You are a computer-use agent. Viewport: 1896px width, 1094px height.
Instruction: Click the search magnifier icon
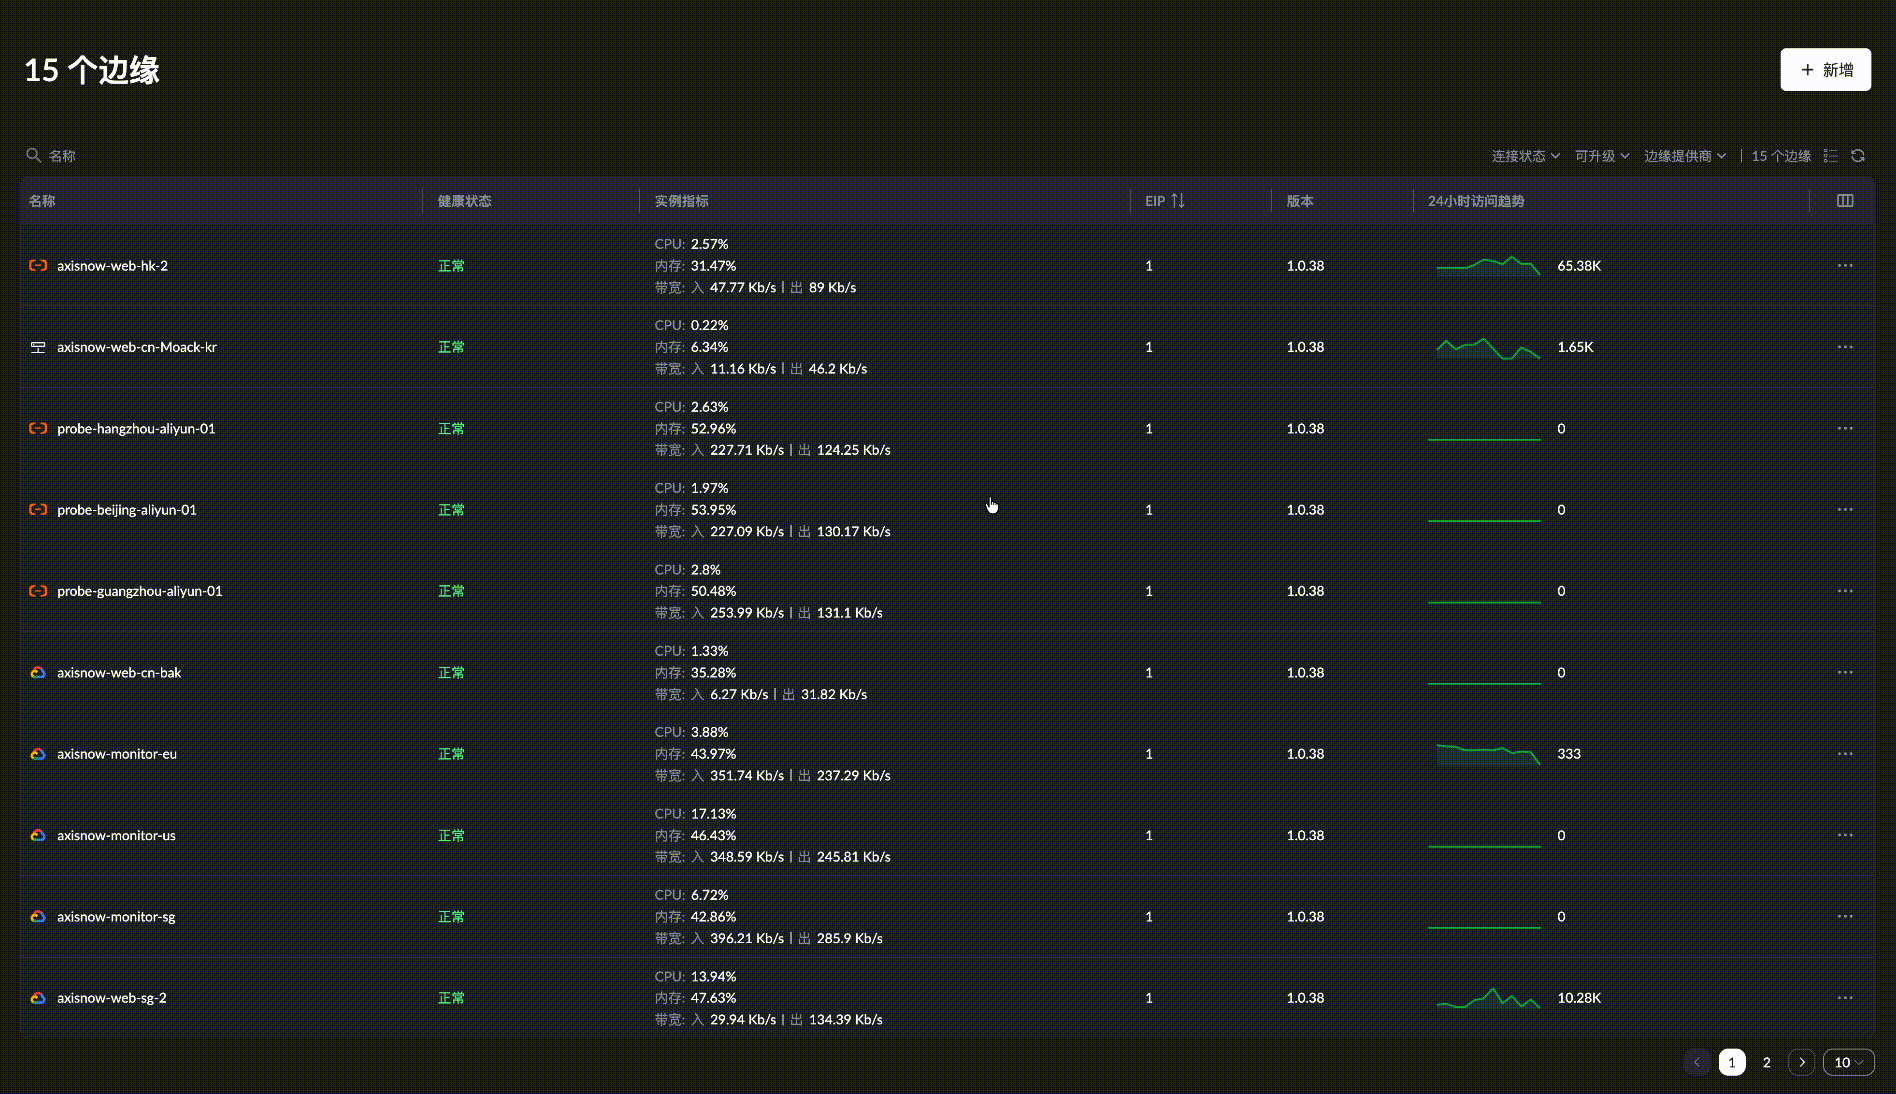tap(33, 156)
